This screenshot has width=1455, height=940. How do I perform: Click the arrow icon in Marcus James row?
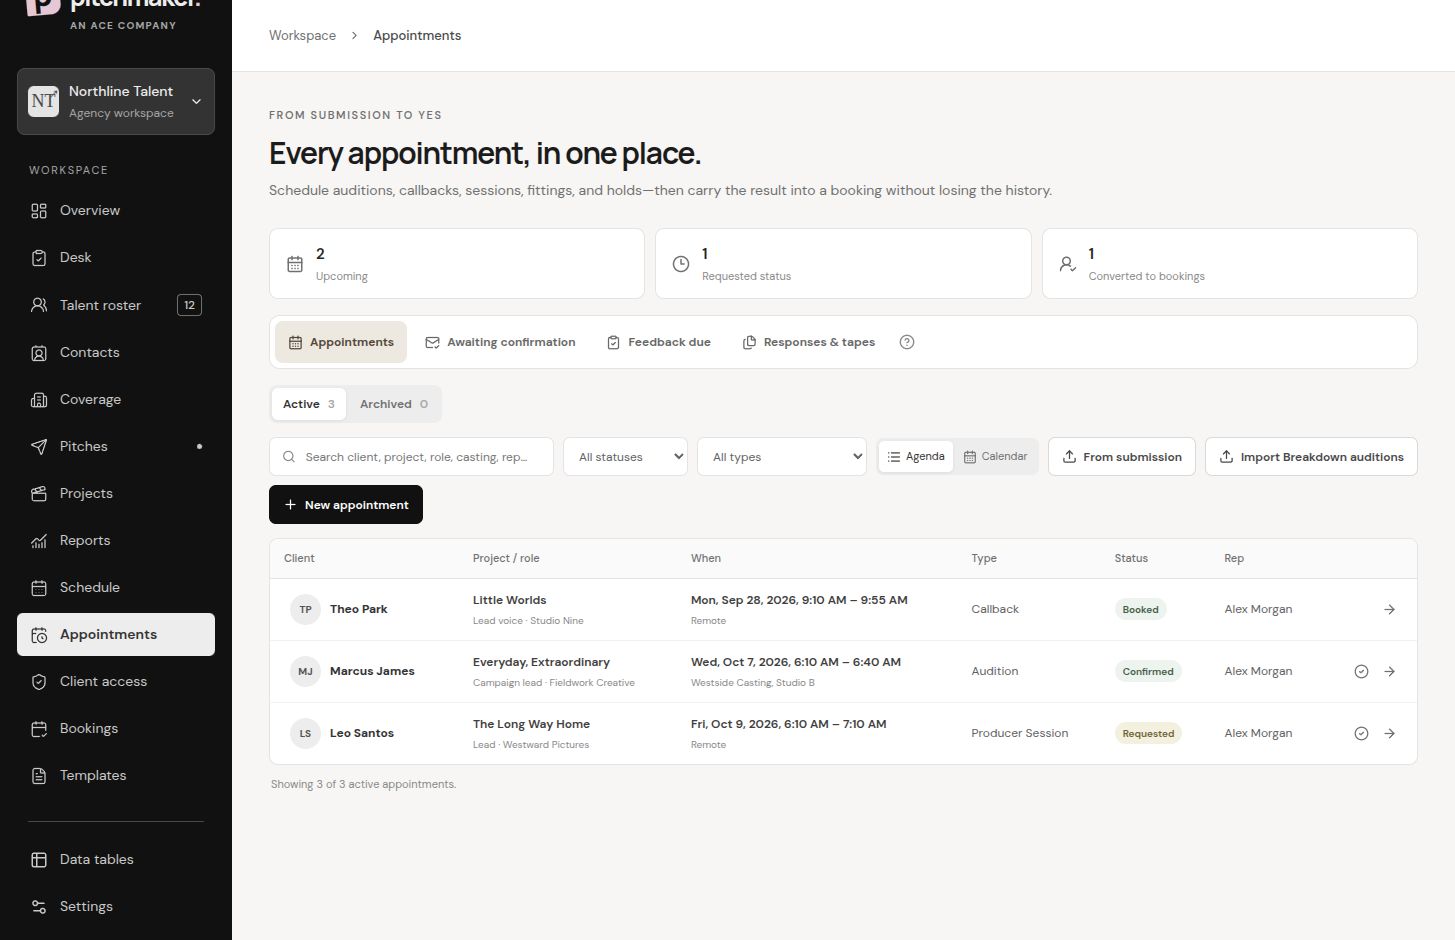coord(1389,671)
